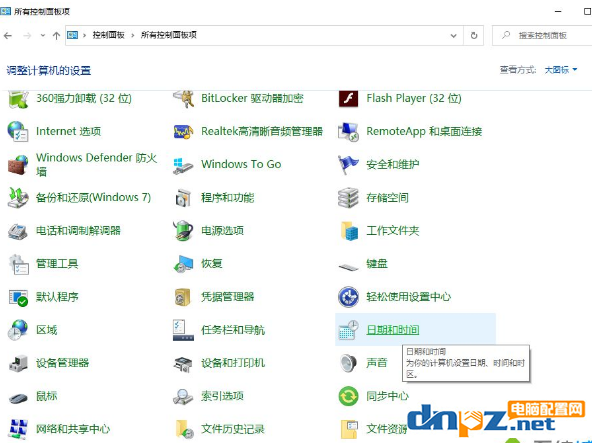Open the 日期和时间 link

pyautogui.click(x=393, y=330)
